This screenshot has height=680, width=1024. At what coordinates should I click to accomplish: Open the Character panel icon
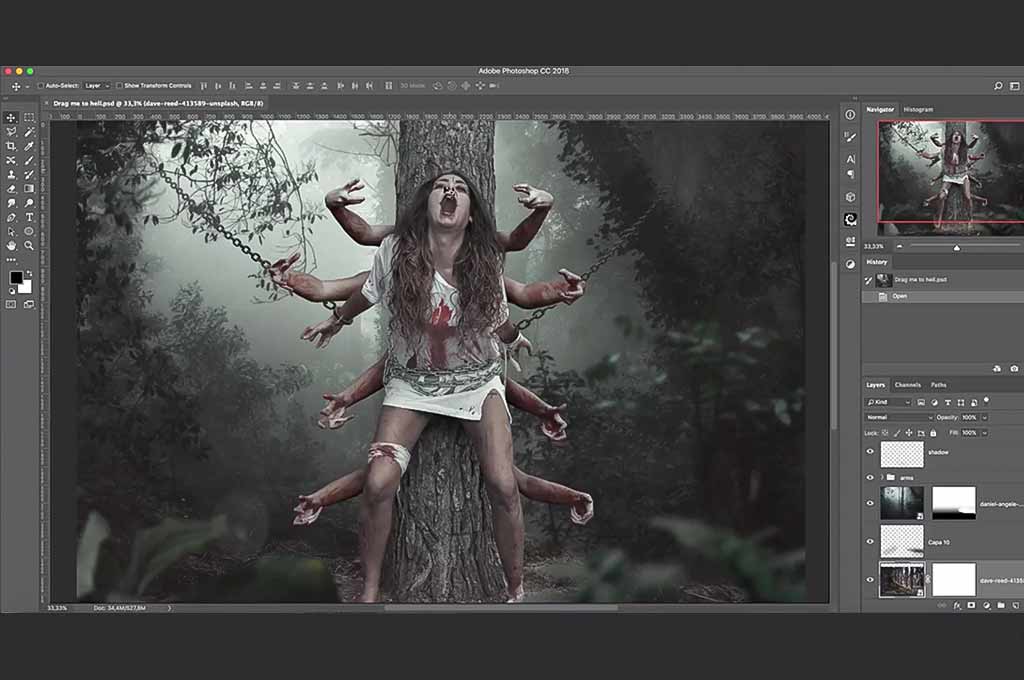click(850, 159)
